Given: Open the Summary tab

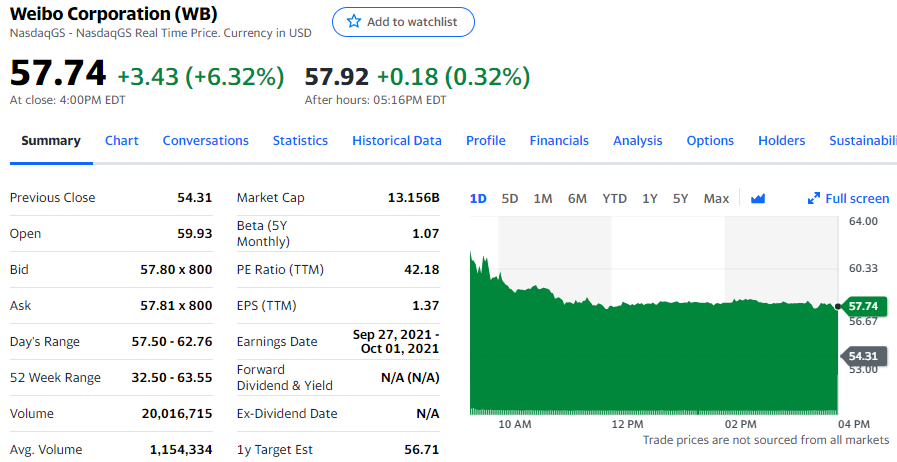Looking at the screenshot, I should (x=51, y=141).
